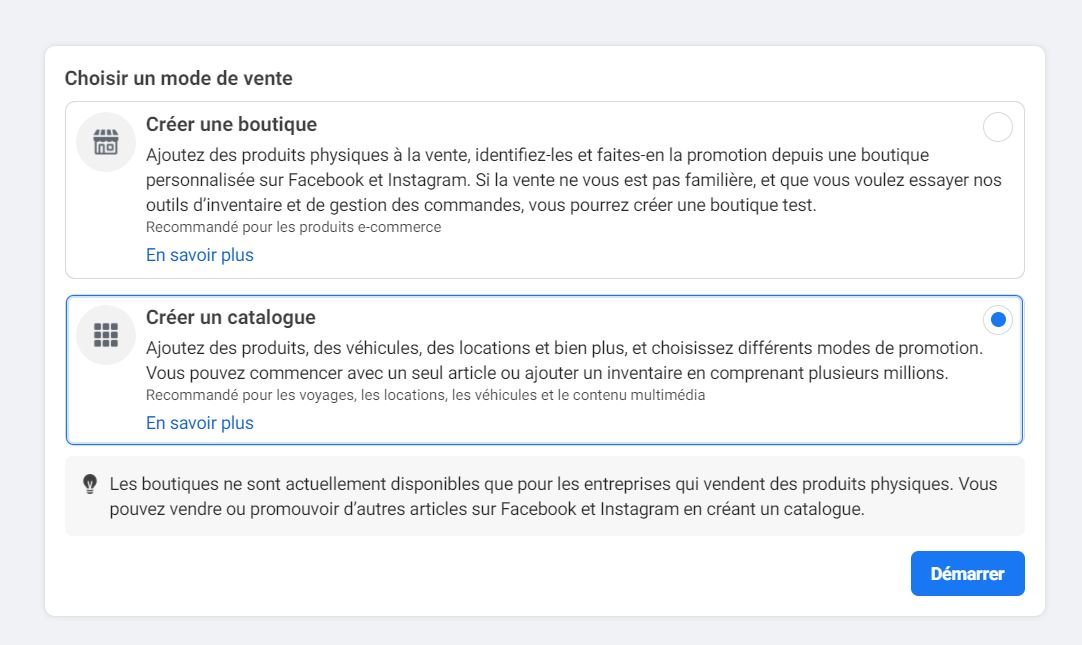1082x645 pixels.
Task: Select the boutique storefront icon in its gray circle
Action: pos(105,142)
